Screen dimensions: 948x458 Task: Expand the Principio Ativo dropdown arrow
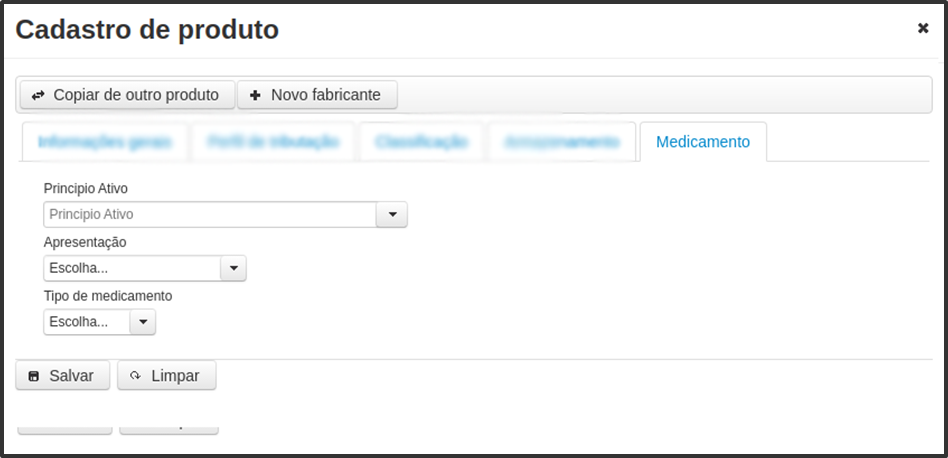click(392, 214)
